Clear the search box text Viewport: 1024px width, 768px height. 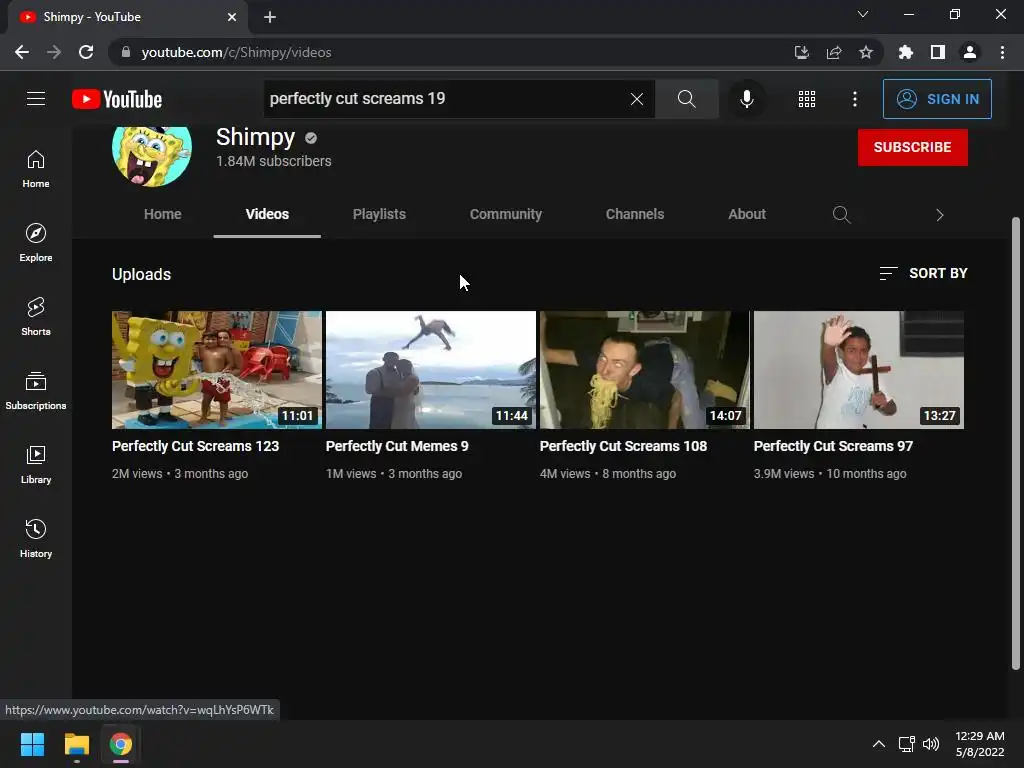pos(637,99)
